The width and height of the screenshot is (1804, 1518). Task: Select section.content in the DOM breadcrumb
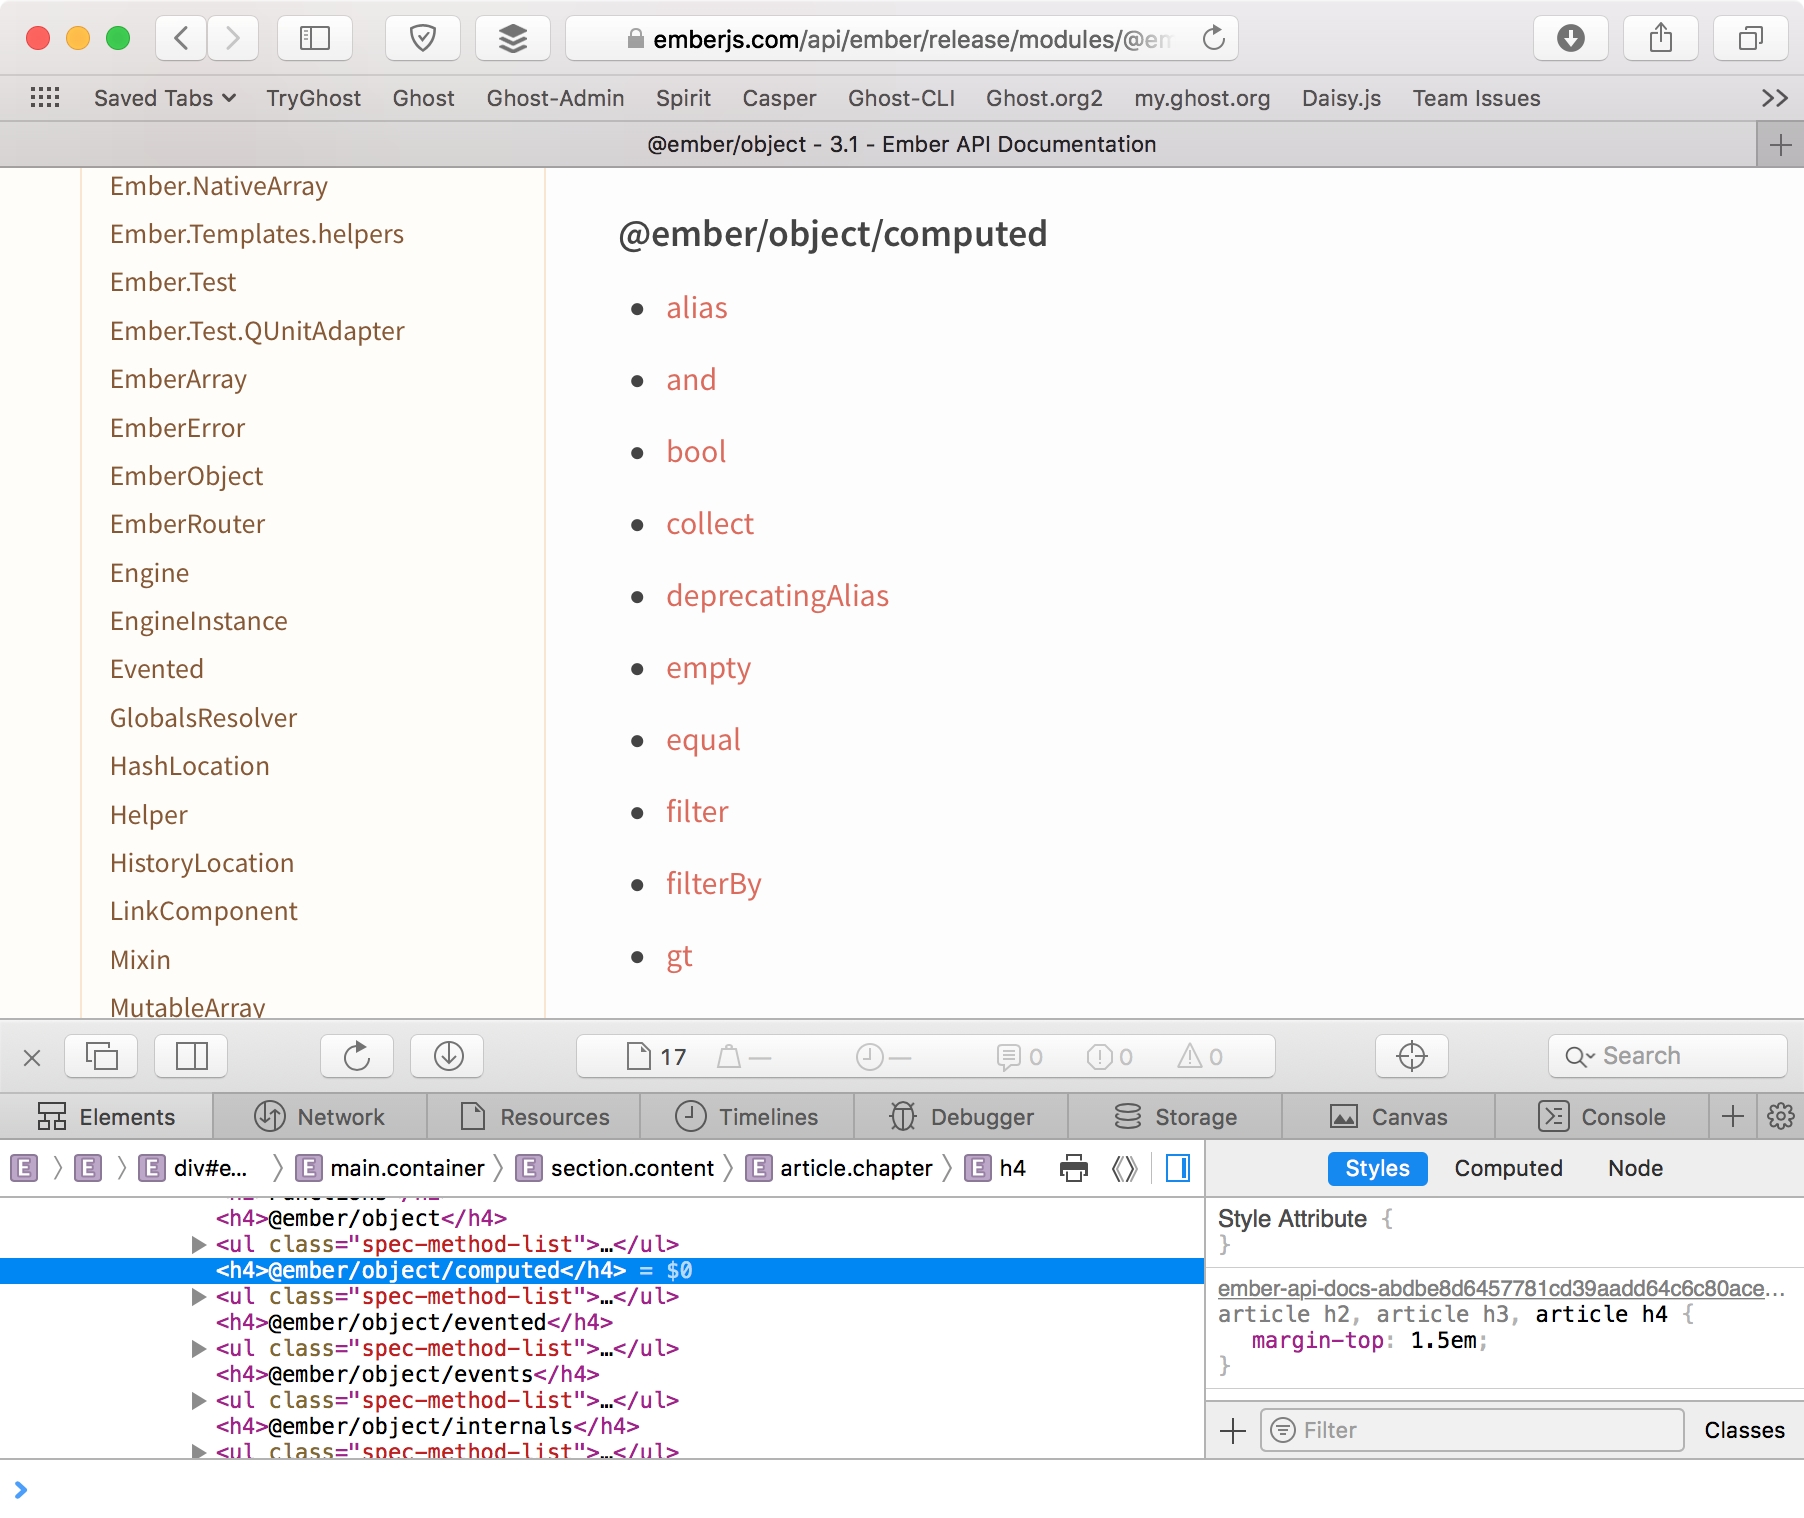[x=616, y=1168]
